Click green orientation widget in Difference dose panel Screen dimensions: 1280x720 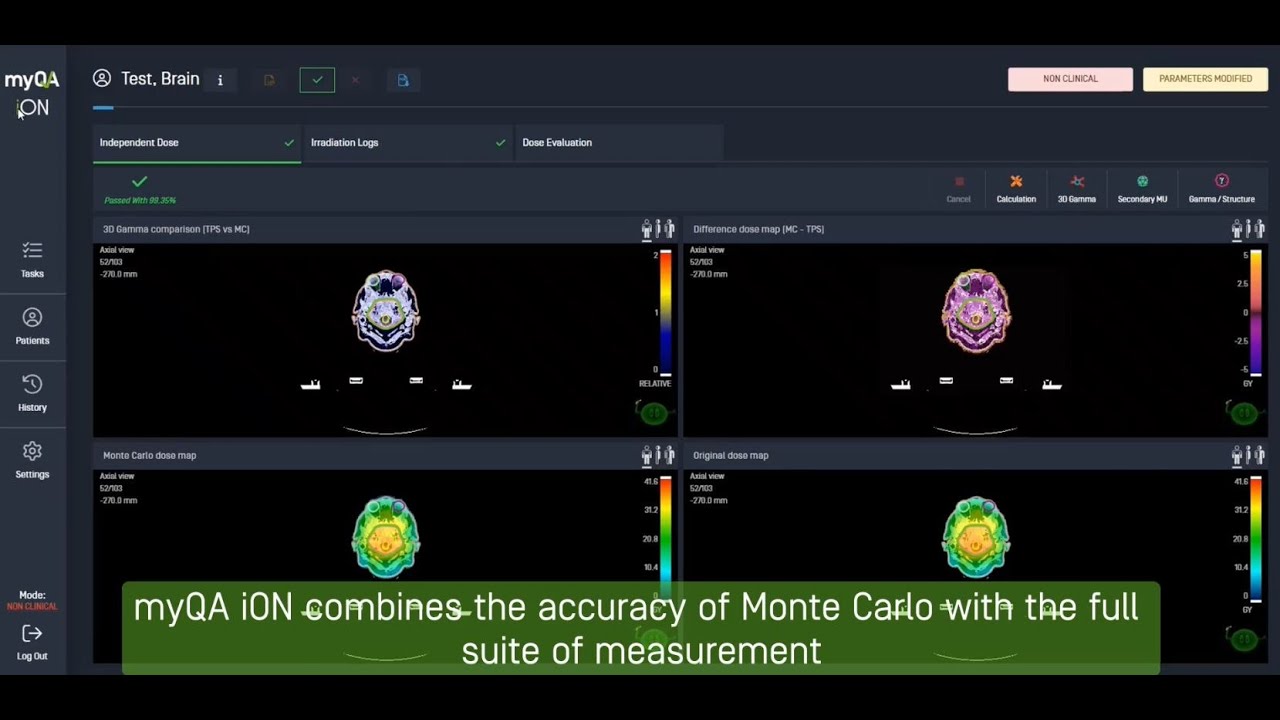(x=1243, y=412)
